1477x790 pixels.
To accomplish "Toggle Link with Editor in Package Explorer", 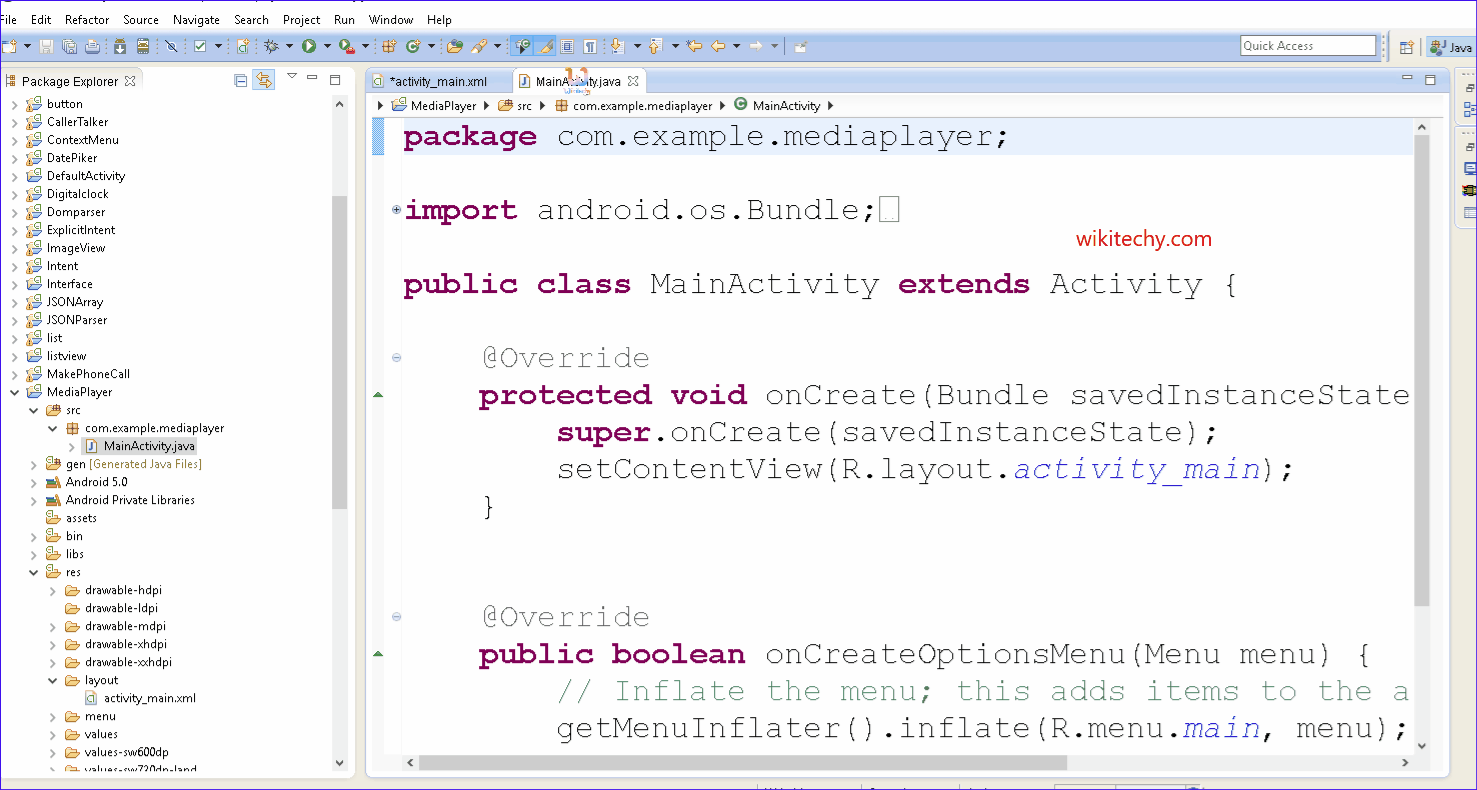I will tap(263, 81).
